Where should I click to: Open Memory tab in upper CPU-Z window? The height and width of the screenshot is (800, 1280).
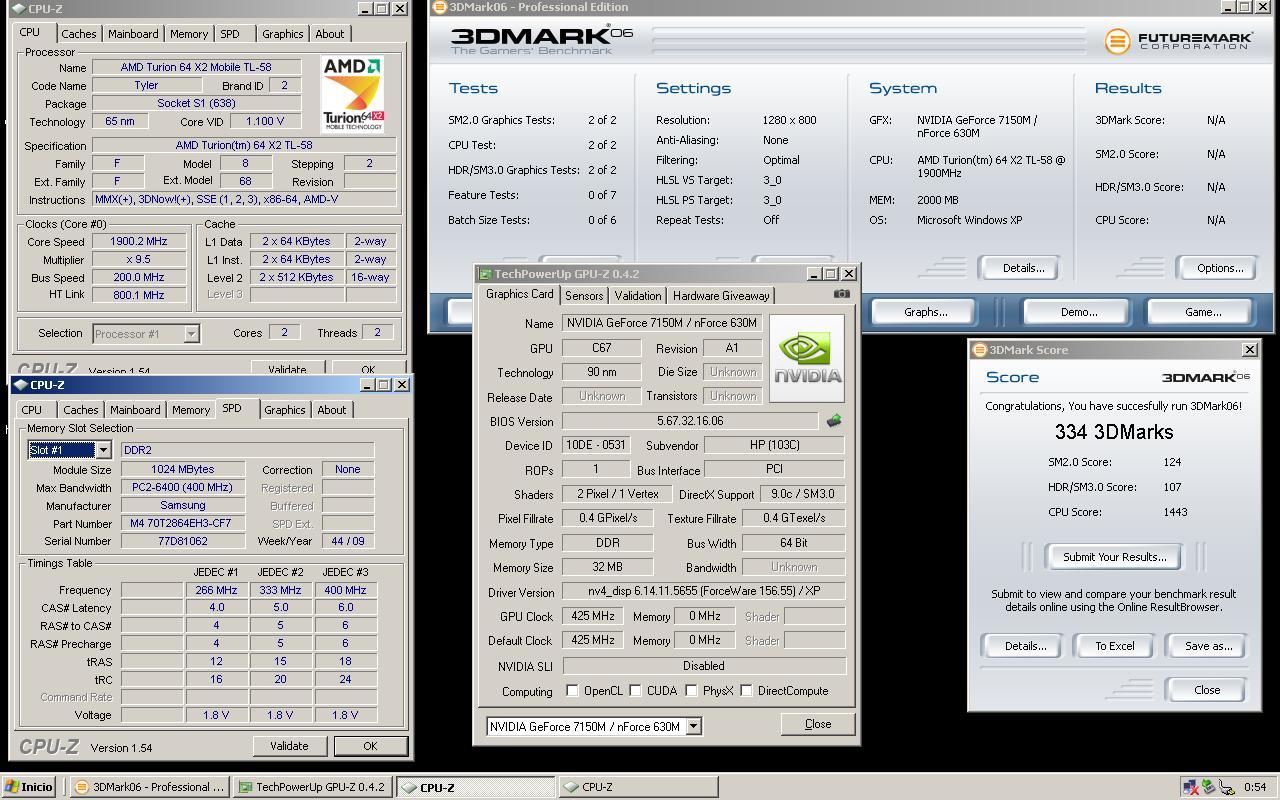tap(189, 34)
